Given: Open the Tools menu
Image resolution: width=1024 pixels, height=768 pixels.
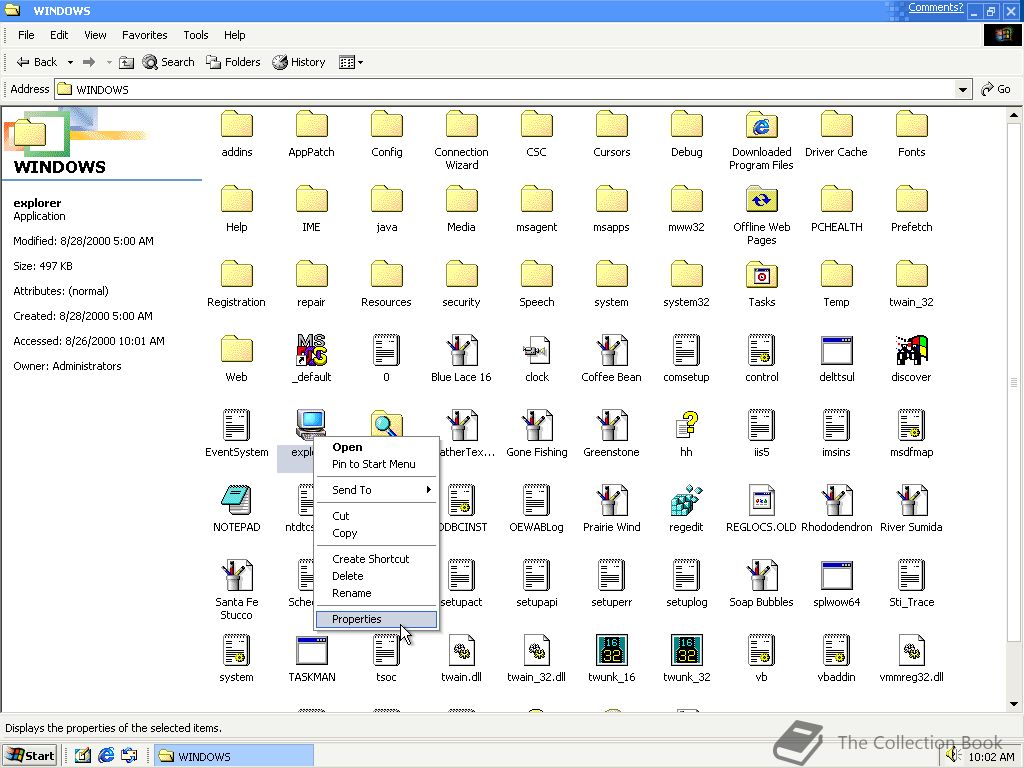Looking at the screenshot, I should (195, 35).
